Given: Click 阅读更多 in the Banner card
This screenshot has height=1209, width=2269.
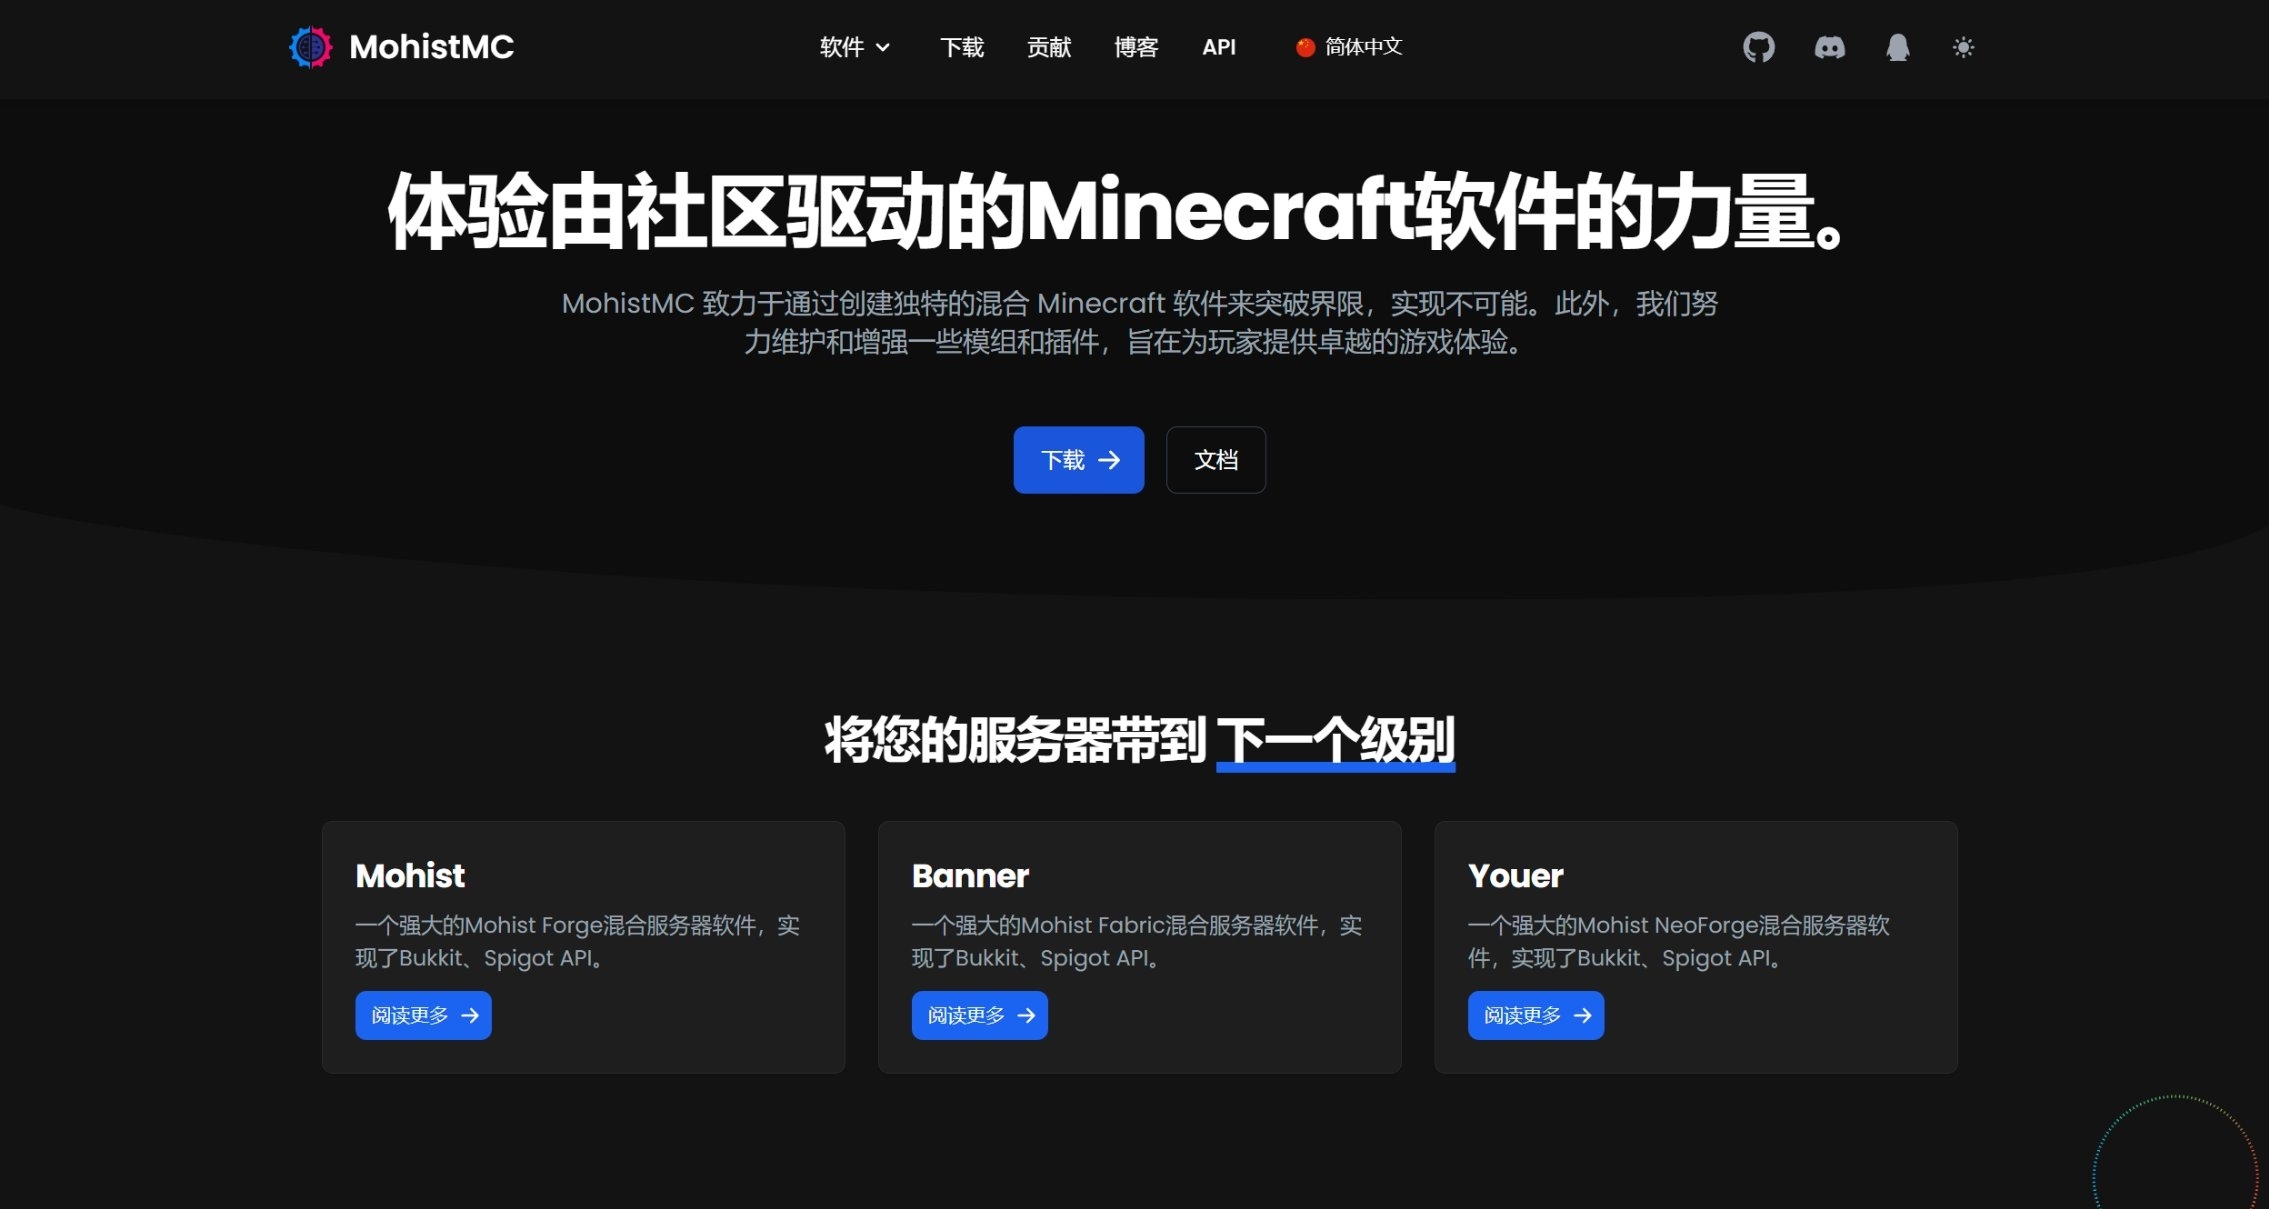Looking at the screenshot, I should (980, 1015).
